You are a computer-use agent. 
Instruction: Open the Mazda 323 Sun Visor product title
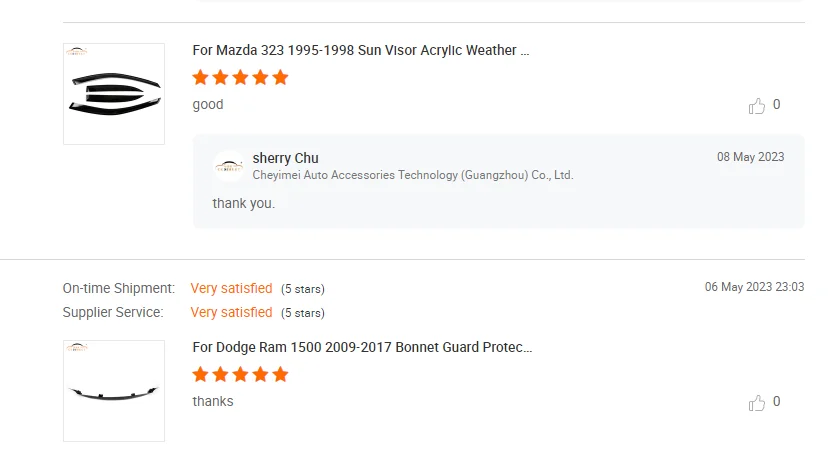pyautogui.click(x=361, y=50)
